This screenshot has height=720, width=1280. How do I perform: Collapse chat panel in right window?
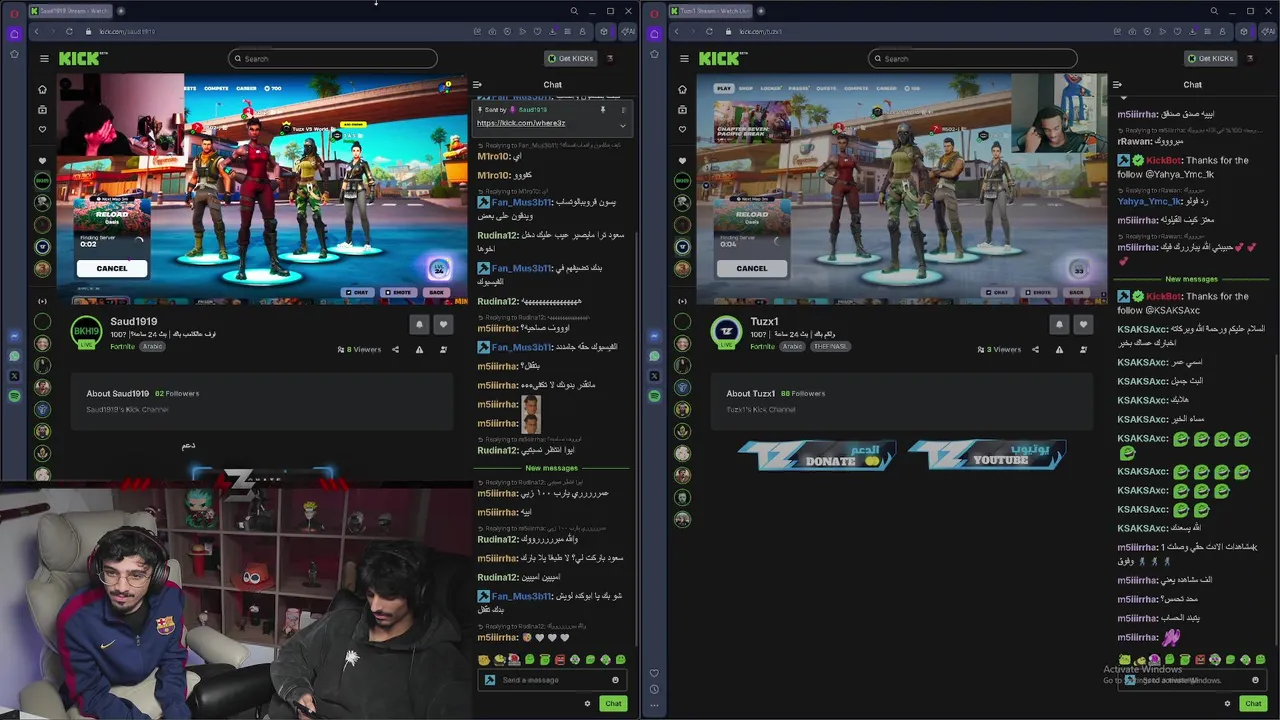pyautogui.click(x=1117, y=85)
